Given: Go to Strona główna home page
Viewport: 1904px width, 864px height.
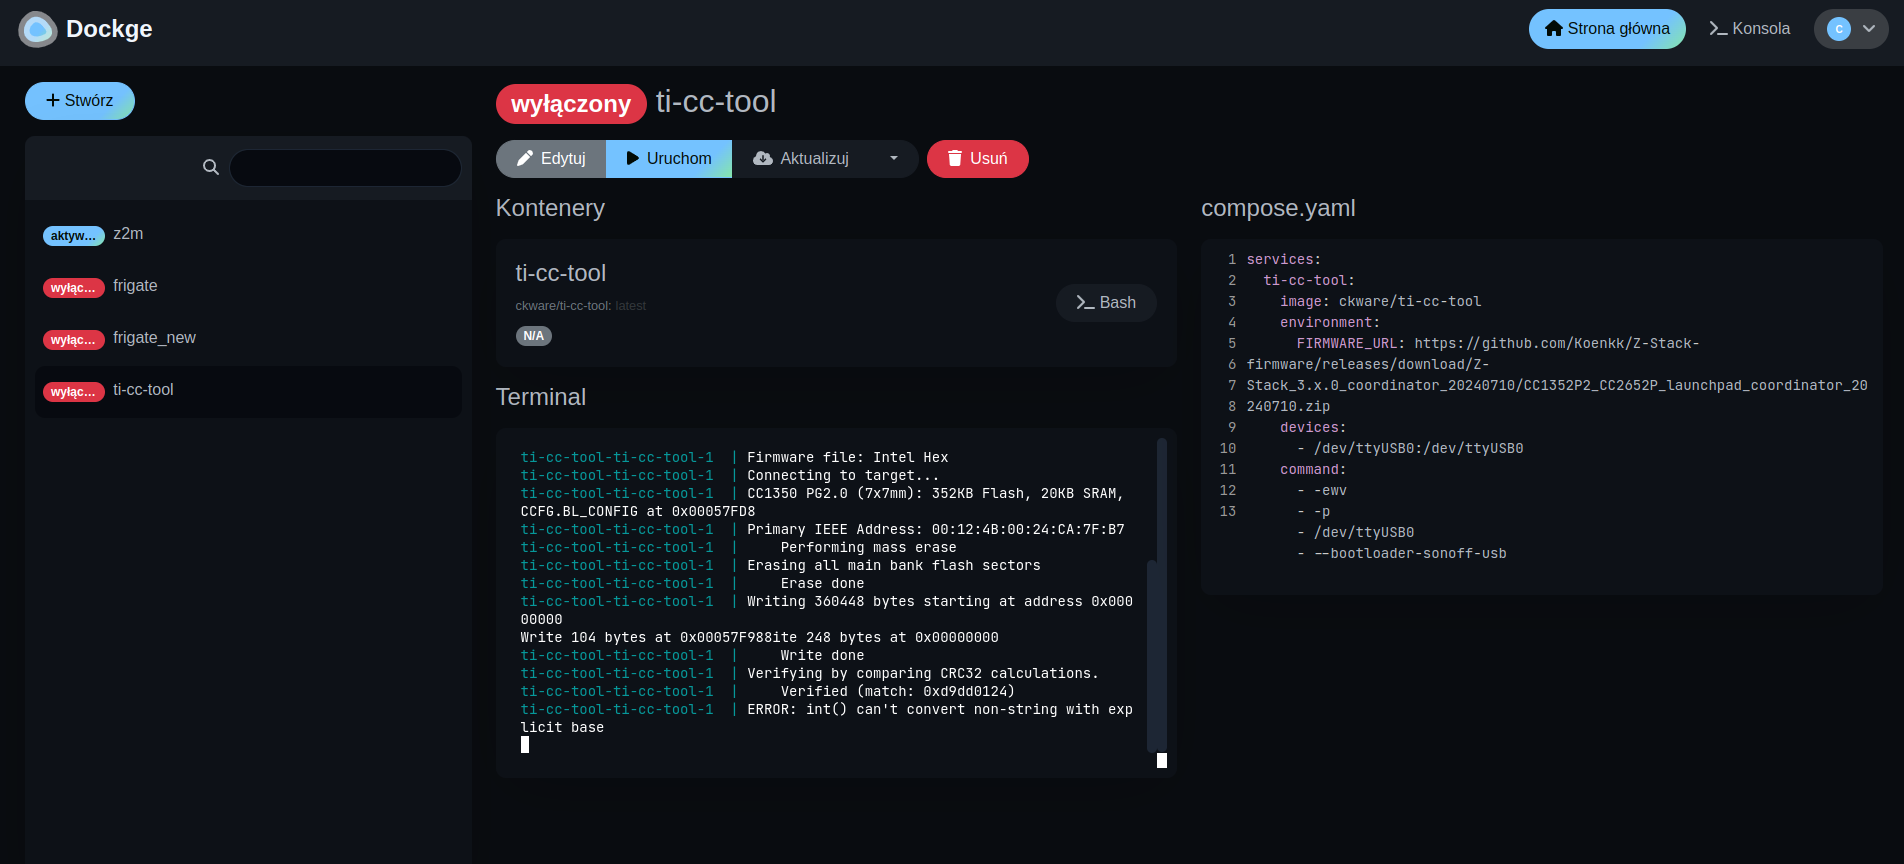Looking at the screenshot, I should point(1607,29).
